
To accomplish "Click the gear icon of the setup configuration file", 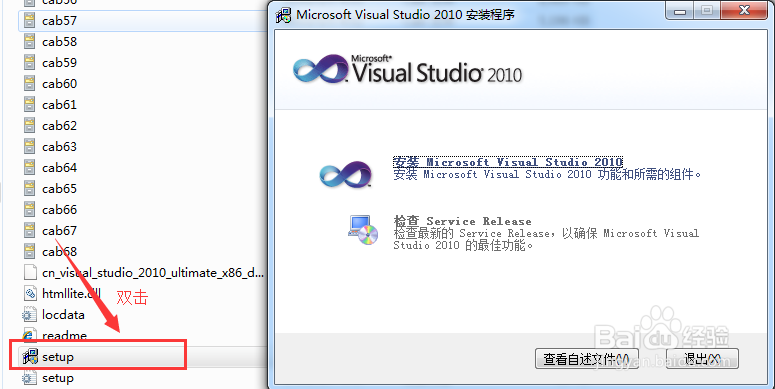I will click(x=30, y=378).
